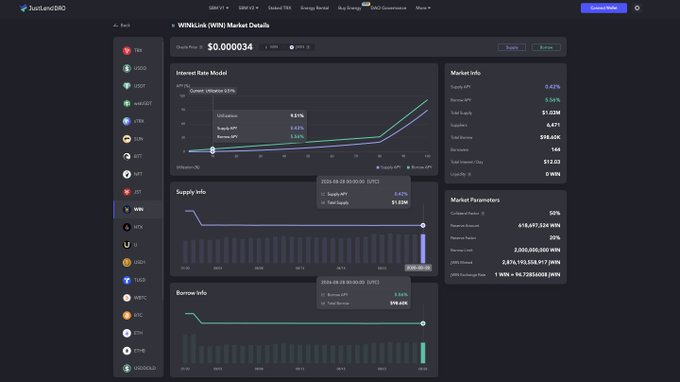680x382 pixels.
Task: Click the Borrowers 144 value
Action: (556, 150)
